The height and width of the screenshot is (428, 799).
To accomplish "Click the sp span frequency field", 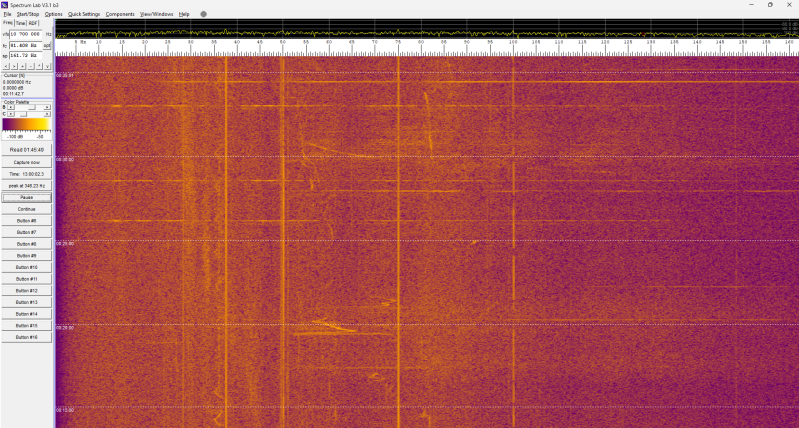I will 25,56.
